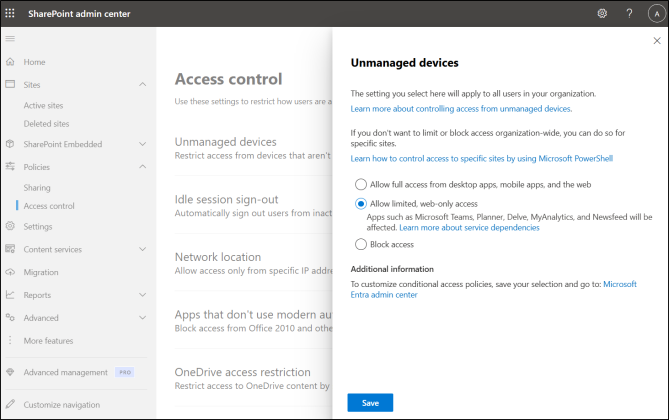Click the Advanced gears icon
The image size is (669, 420).
(10, 317)
